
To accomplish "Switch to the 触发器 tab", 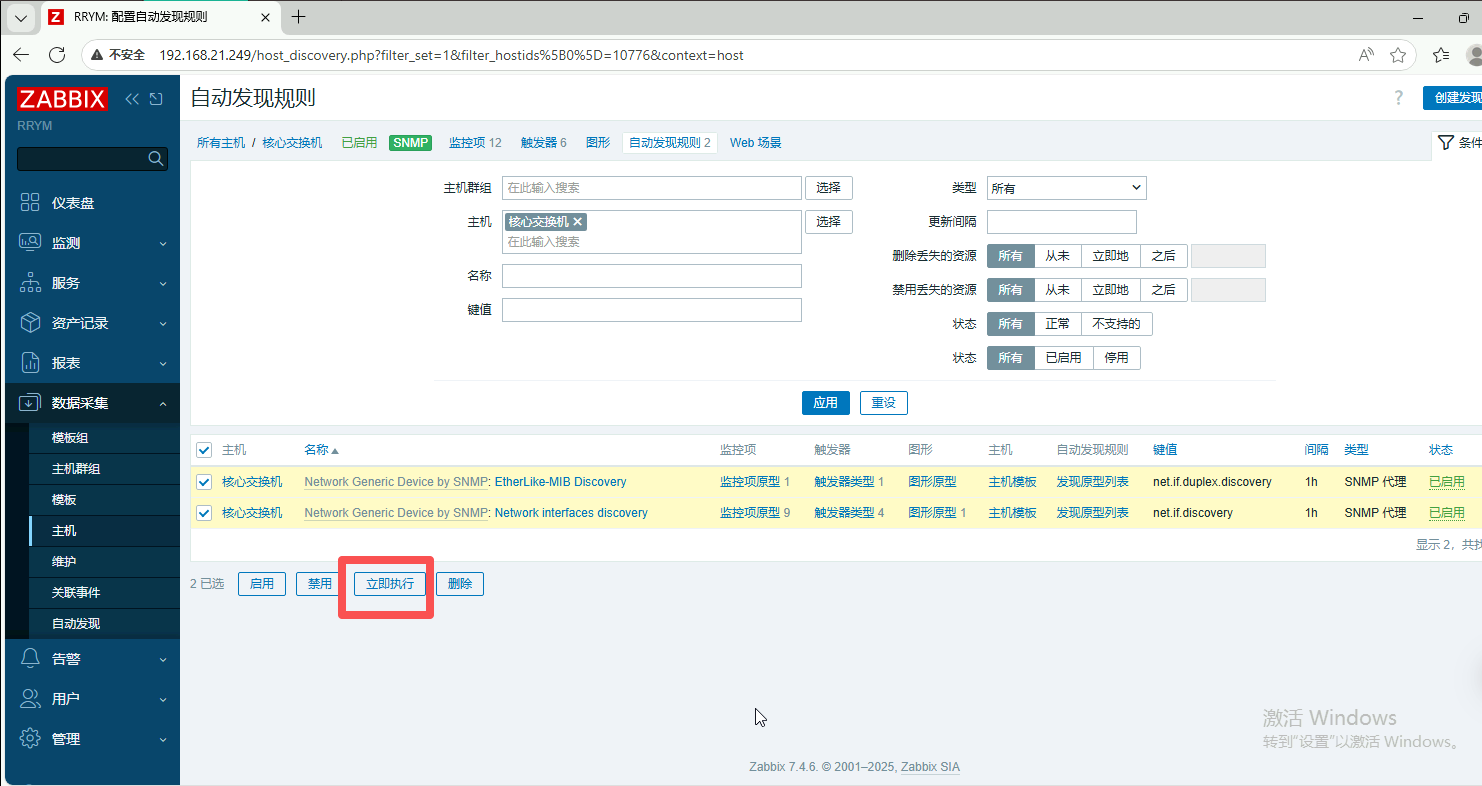I will coord(538,143).
